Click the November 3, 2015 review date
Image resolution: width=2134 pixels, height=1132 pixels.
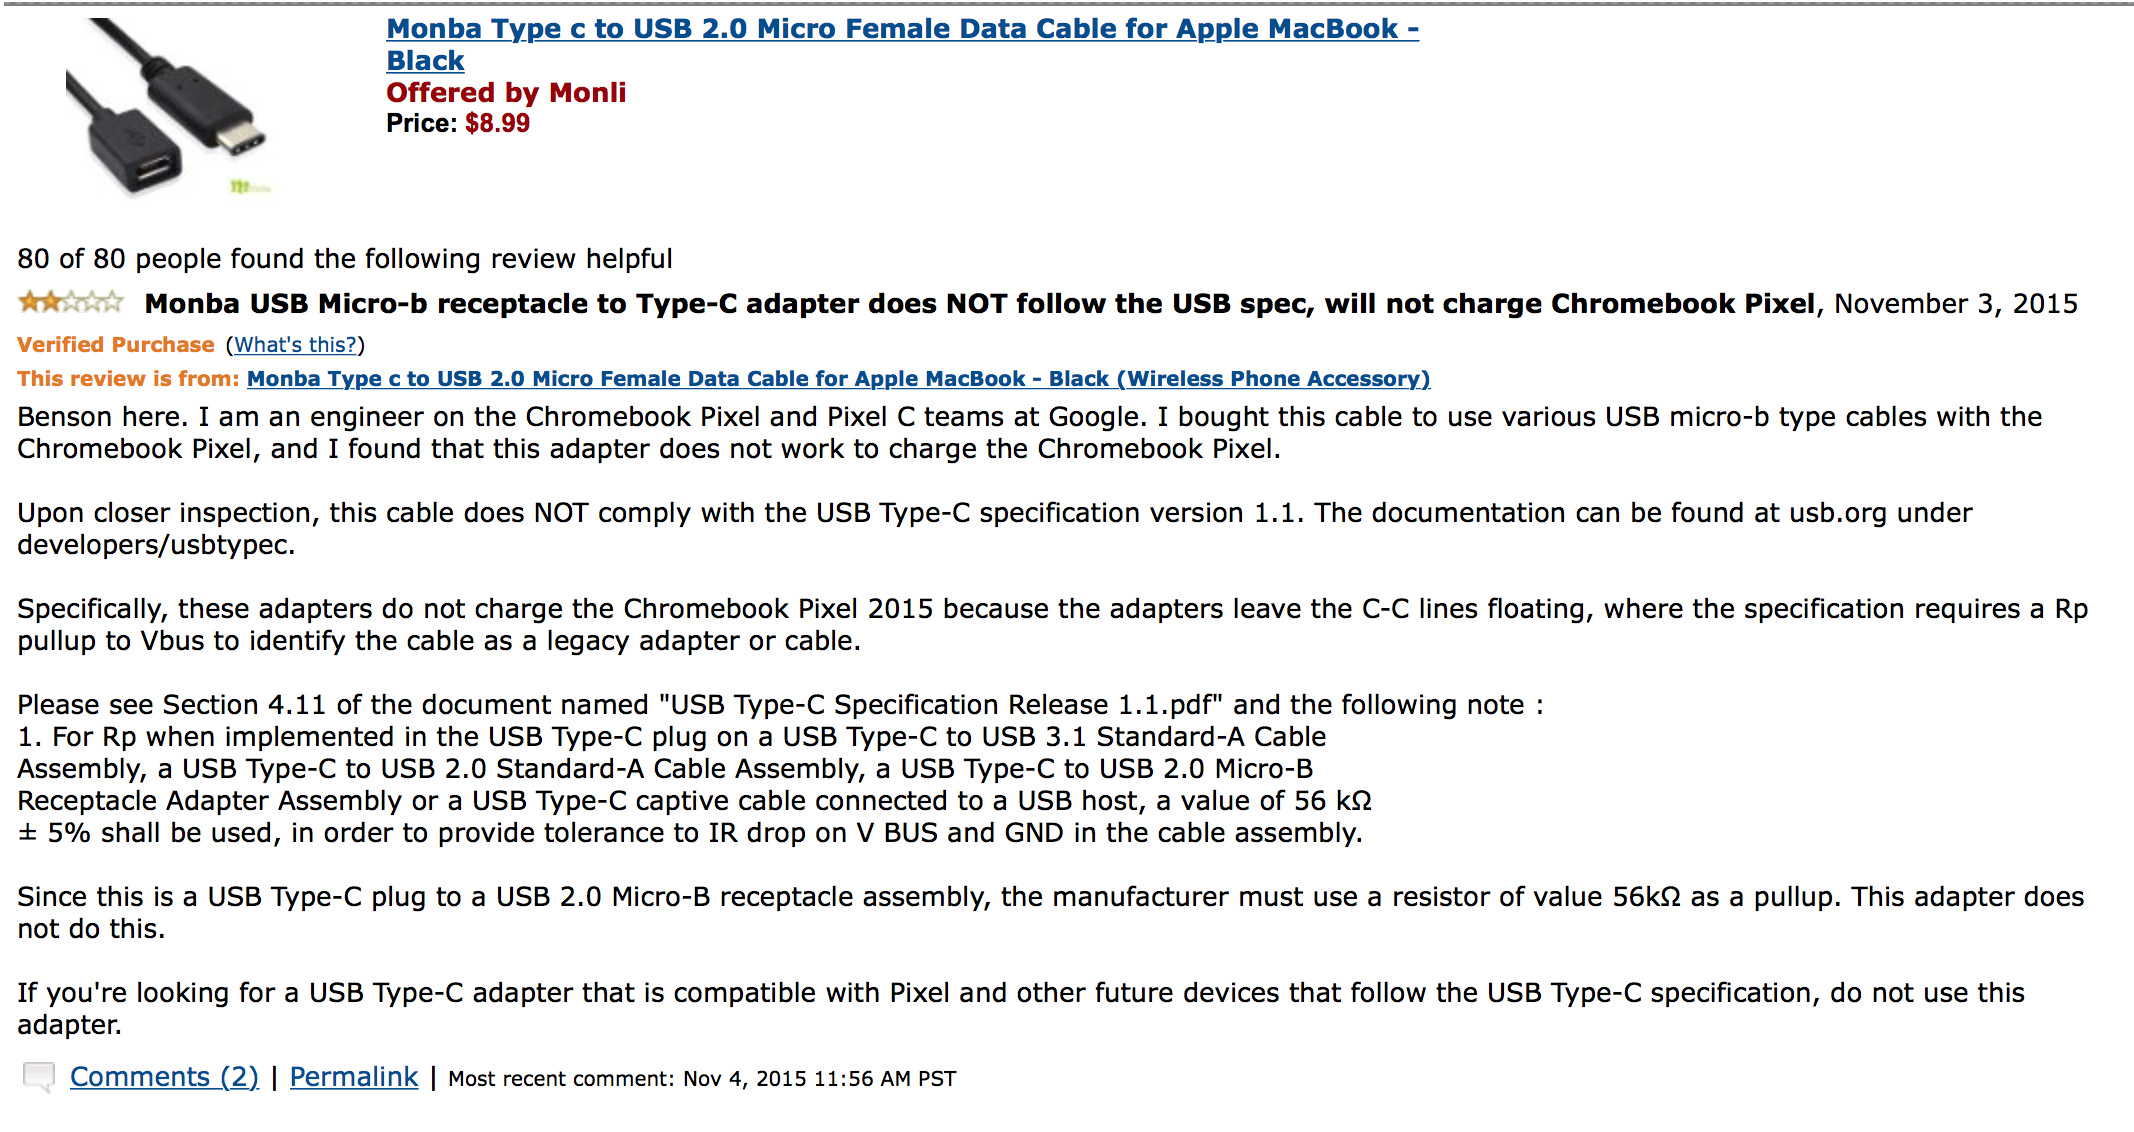click(1956, 304)
